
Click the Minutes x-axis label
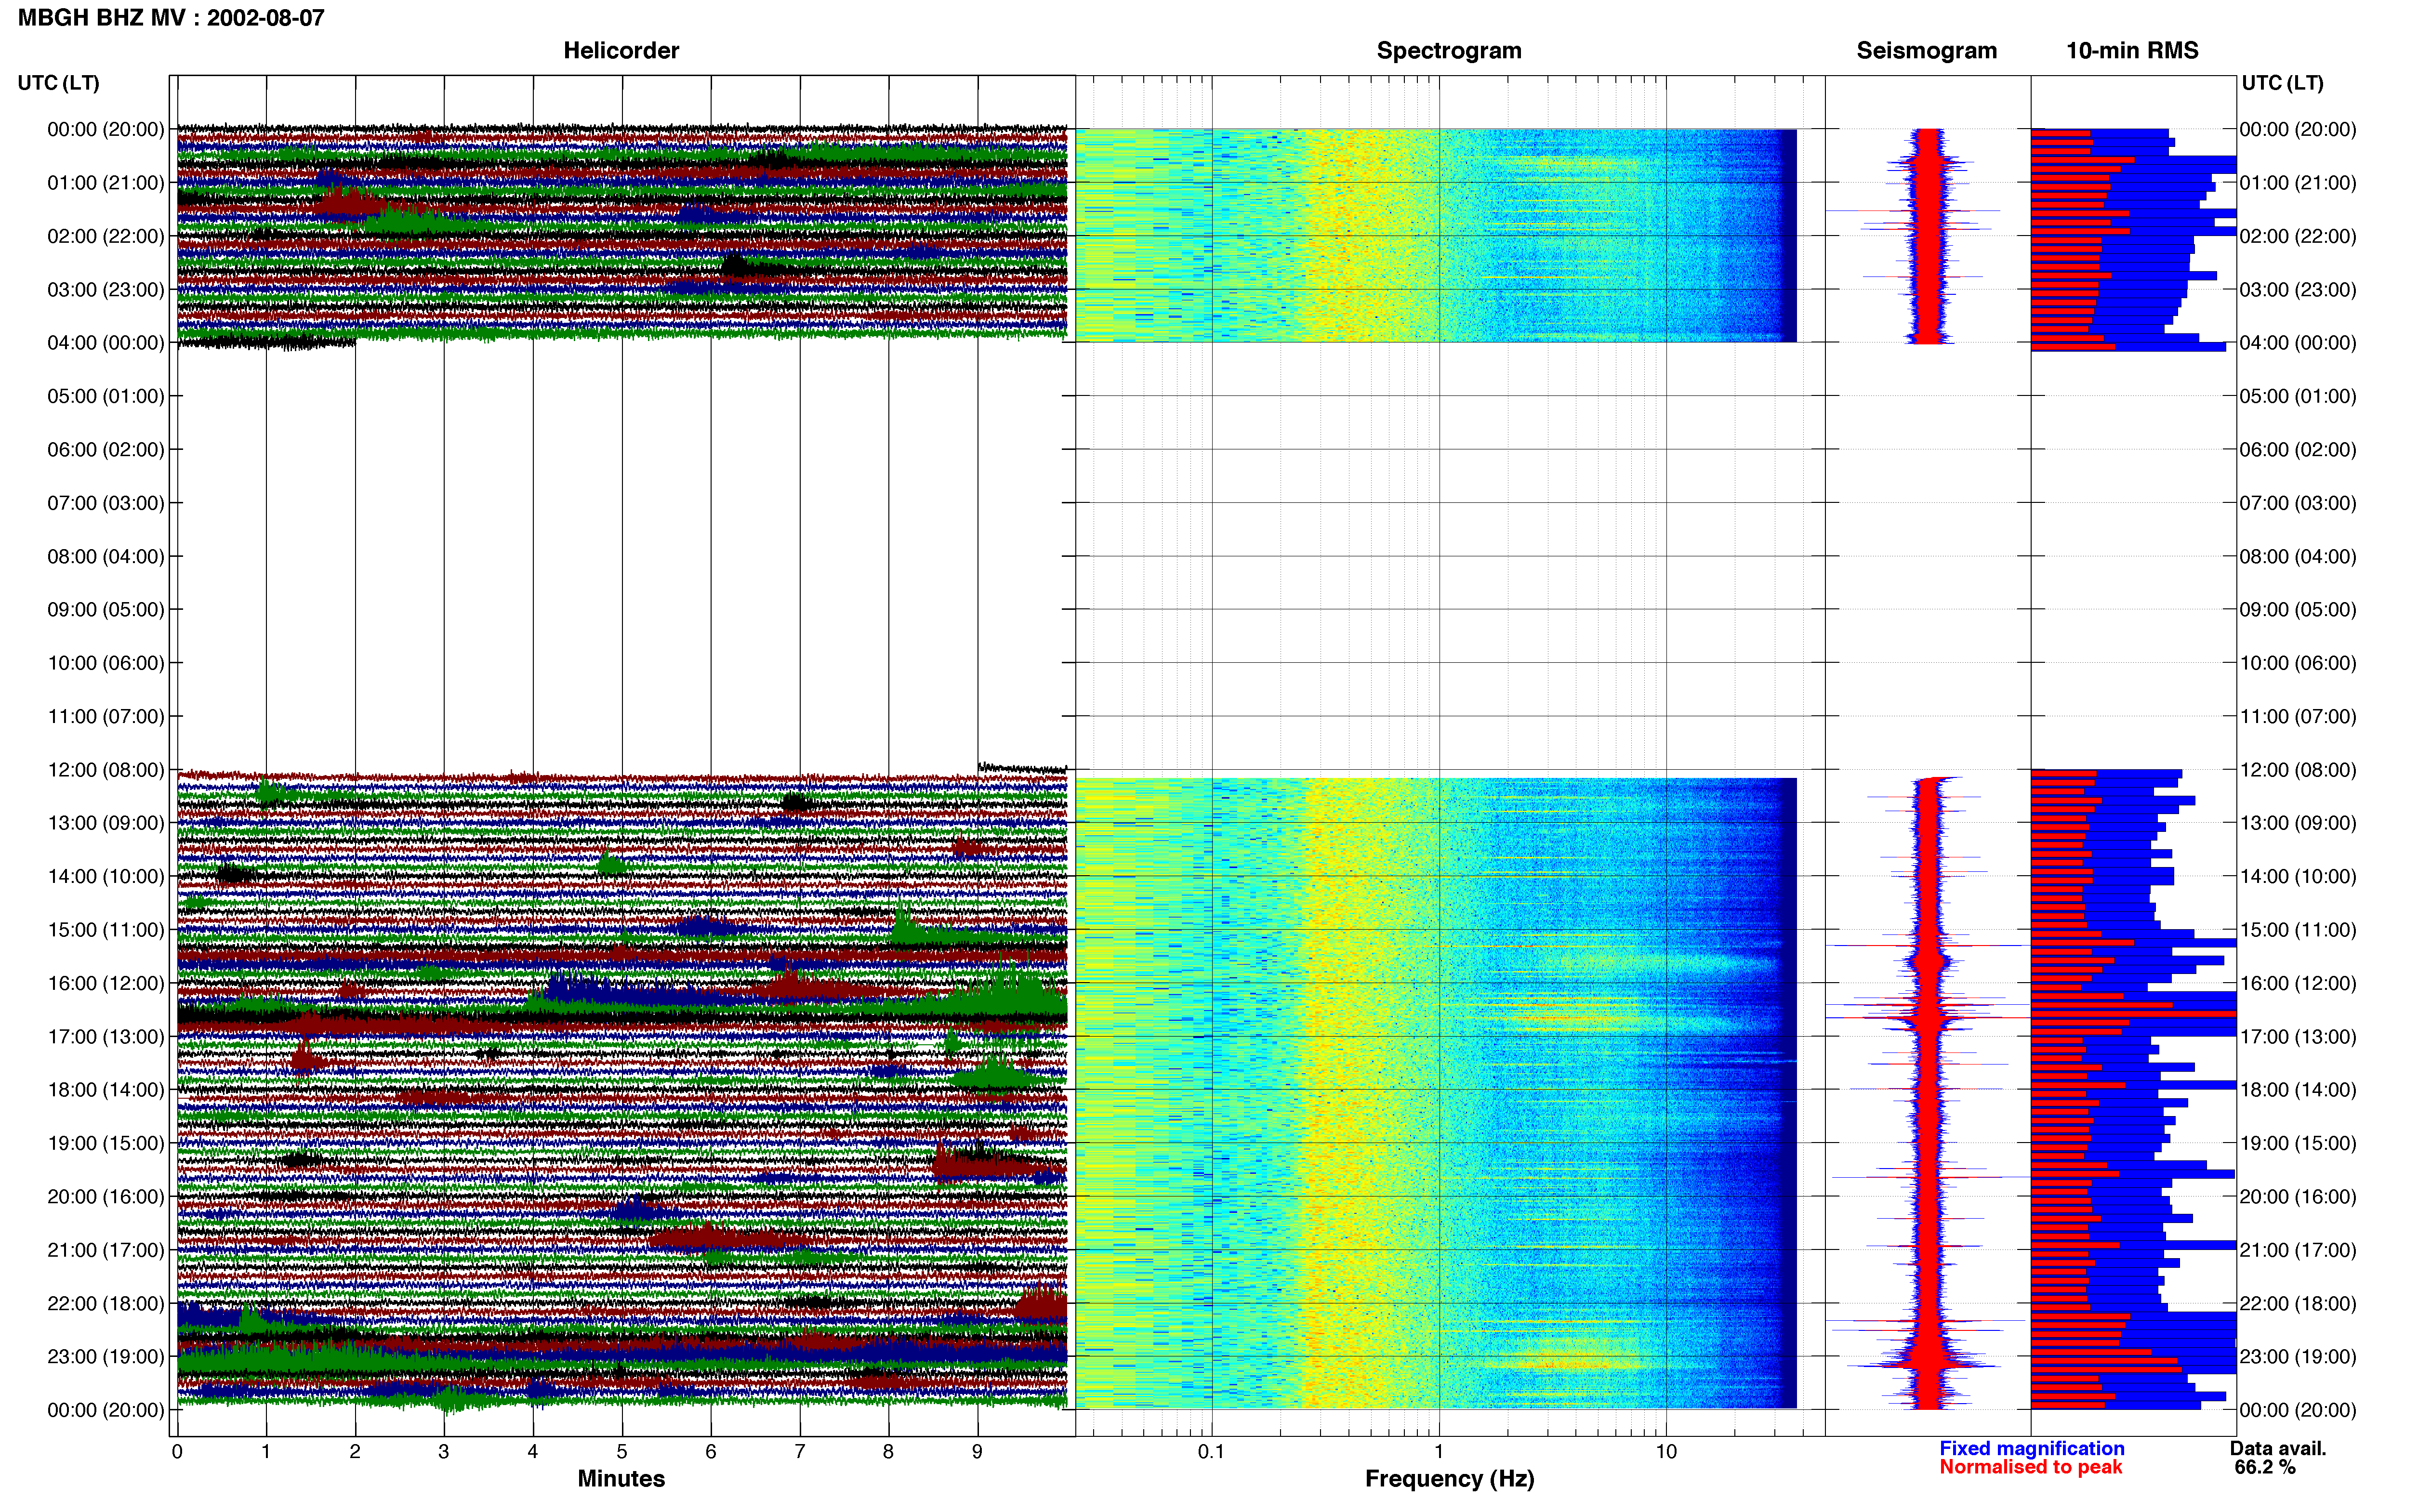621,1479
